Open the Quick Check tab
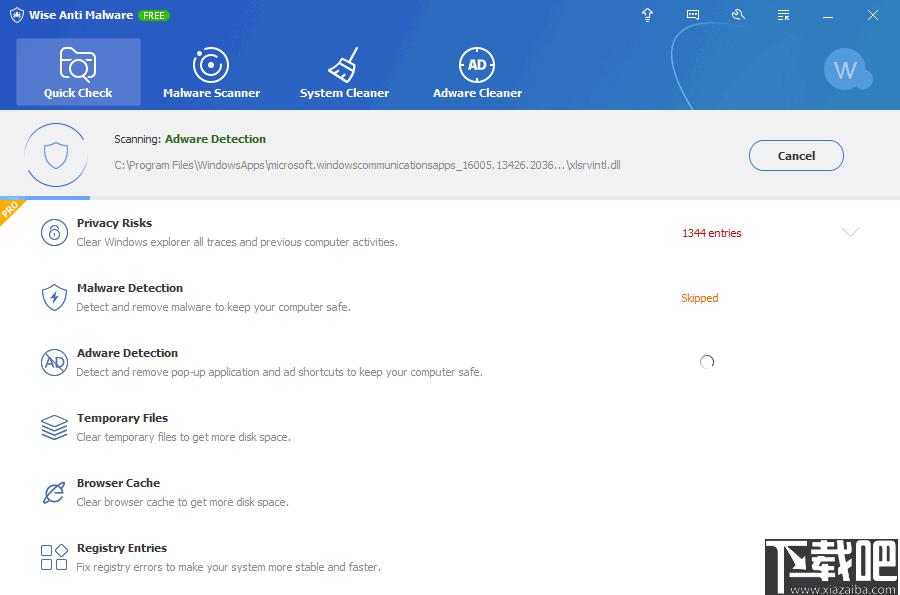Viewport: 900px width, 595px height. click(78, 72)
